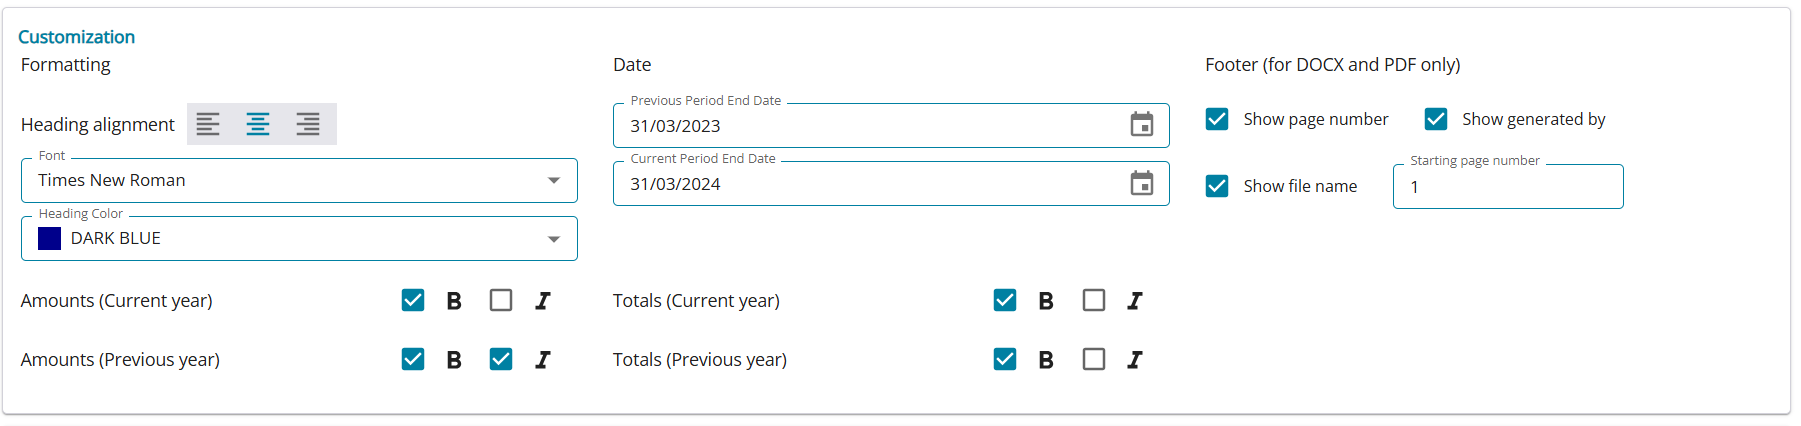The width and height of the screenshot is (1801, 426).
Task: Open the Heading Color dropdown
Action: (553, 239)
